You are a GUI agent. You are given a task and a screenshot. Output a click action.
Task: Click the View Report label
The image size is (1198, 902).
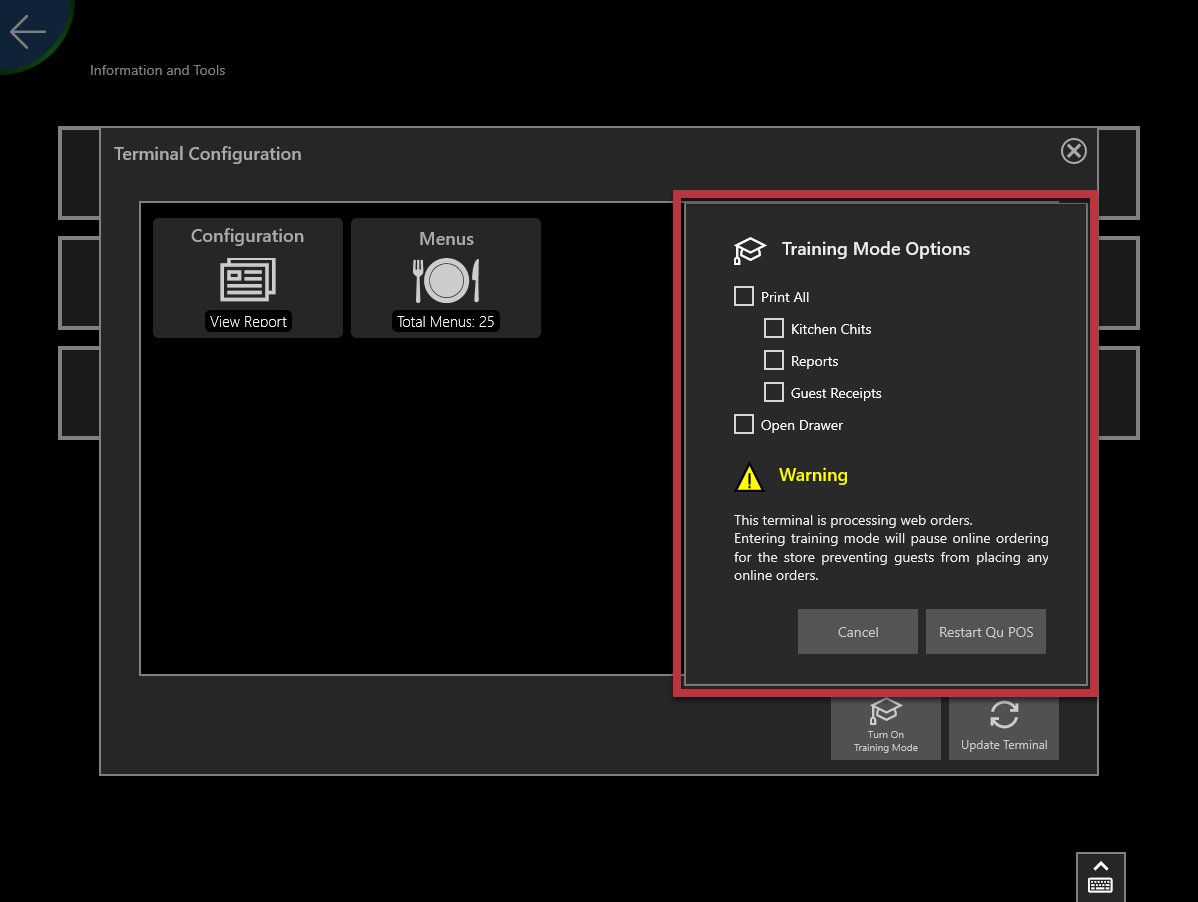coord(248,322)
